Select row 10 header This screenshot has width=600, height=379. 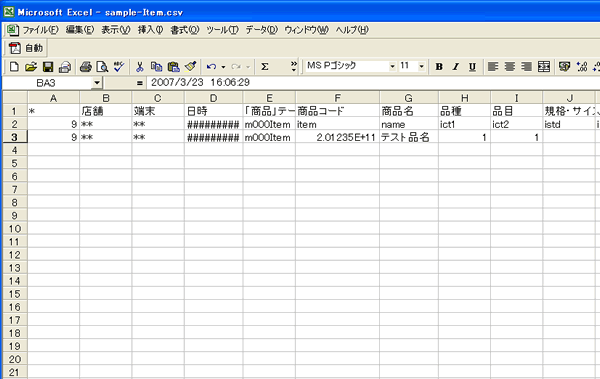15,229
